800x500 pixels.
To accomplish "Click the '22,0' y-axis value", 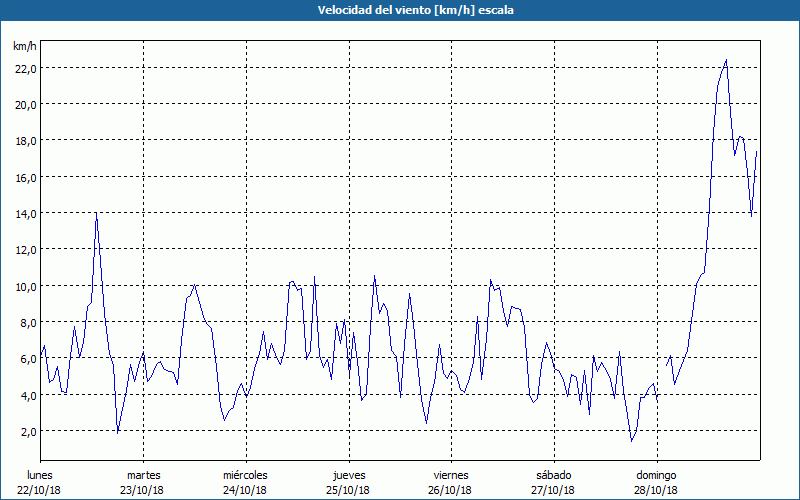I will [x=26, y=69].
